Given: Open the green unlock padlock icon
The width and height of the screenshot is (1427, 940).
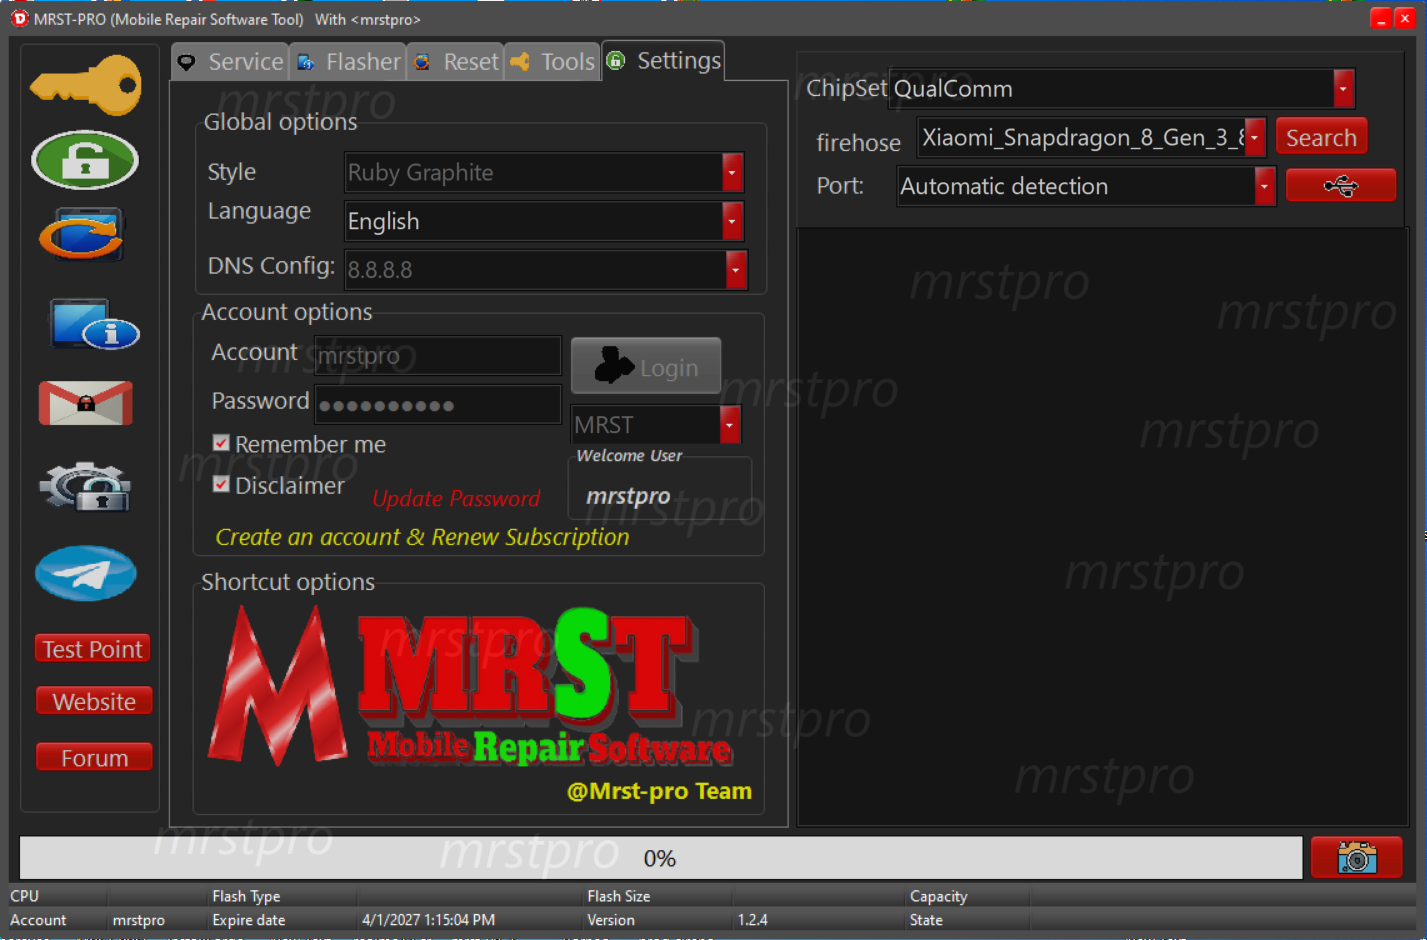Looking at the screenshot, I should coord(85,160).
